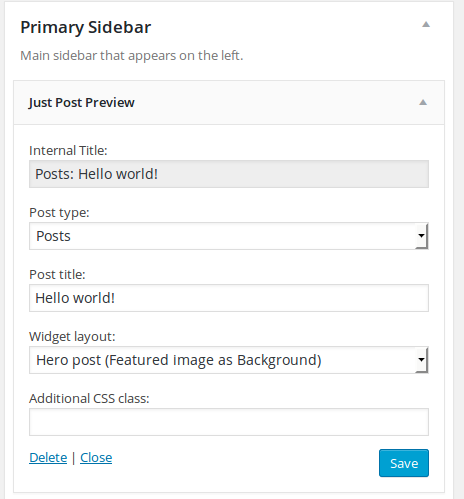Open the Widget layout select showing Hero post
464x499 pixels.
[x=229, y=360]
